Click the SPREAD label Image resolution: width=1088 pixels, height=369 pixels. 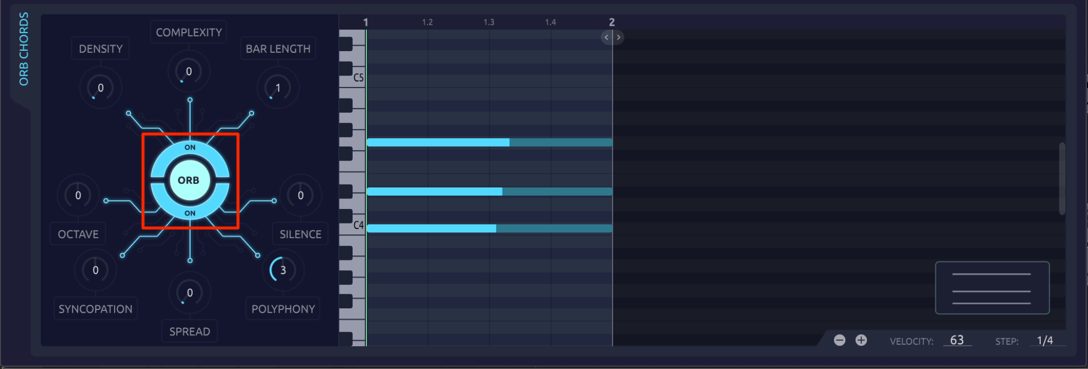pos(189,332)
